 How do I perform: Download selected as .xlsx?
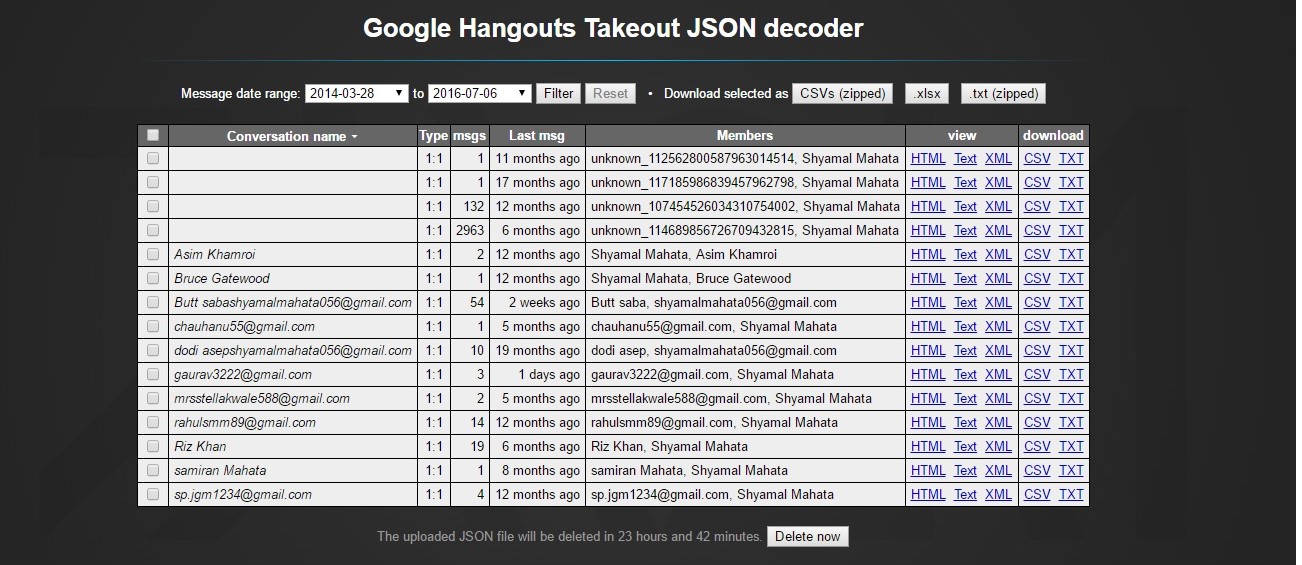pos(927,93)
